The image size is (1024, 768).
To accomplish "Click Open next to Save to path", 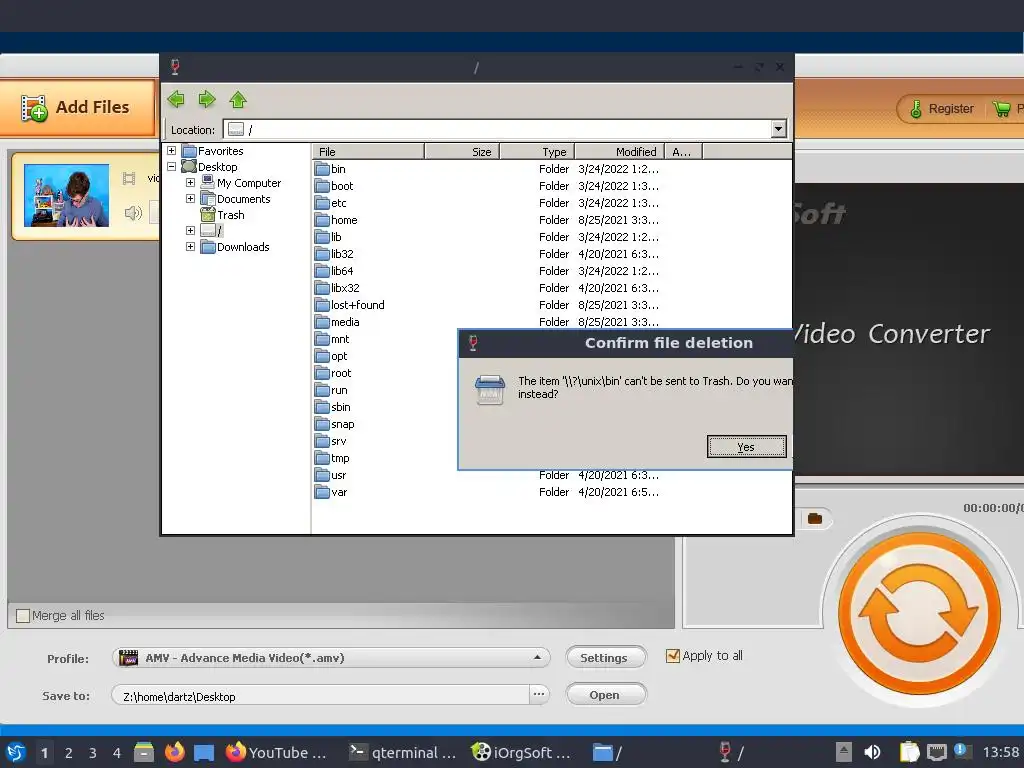I will click(x=605, y=695).
